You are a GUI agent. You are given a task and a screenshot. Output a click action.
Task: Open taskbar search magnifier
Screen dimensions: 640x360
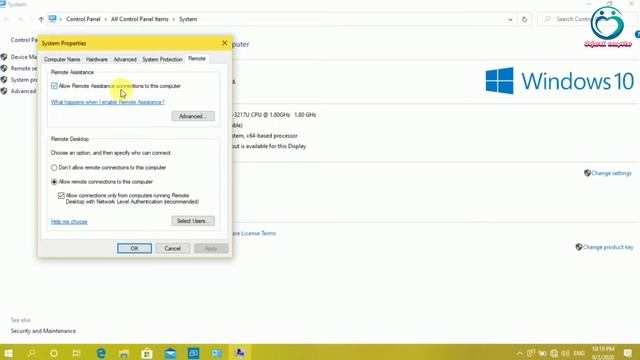(x=31, y=353)
